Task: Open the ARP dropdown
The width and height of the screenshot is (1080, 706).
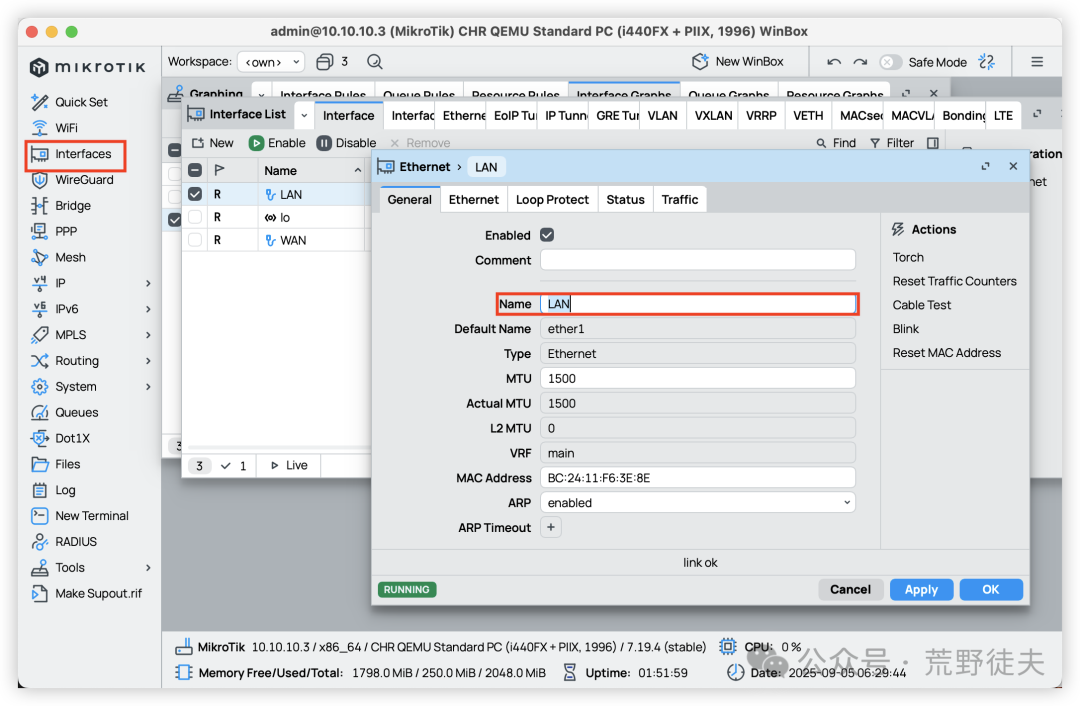Action: pos(697,503)
